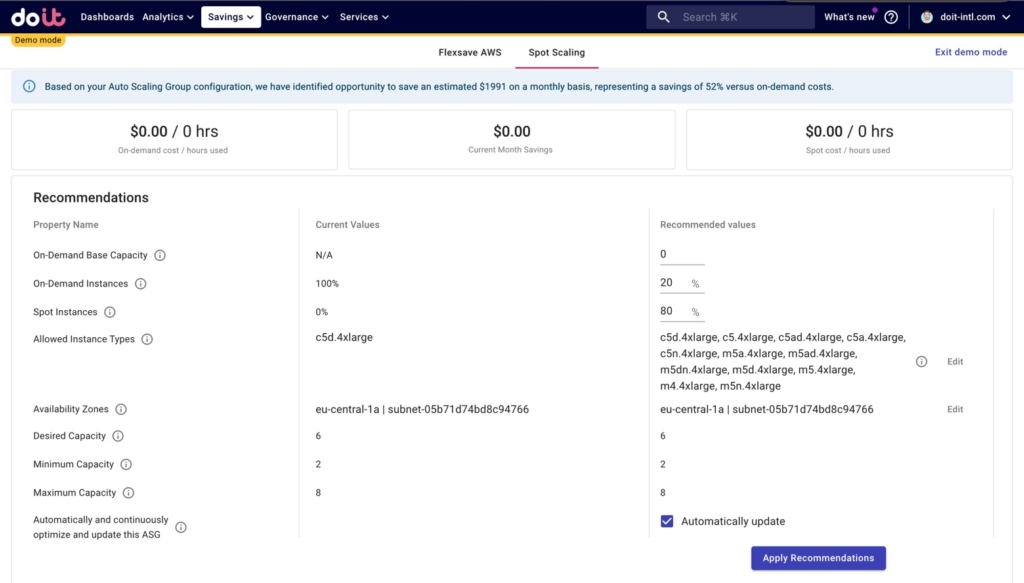Click the doit-intl.com account avatar
Viewport: 1024px width, 583px height.
click(927, 17)
